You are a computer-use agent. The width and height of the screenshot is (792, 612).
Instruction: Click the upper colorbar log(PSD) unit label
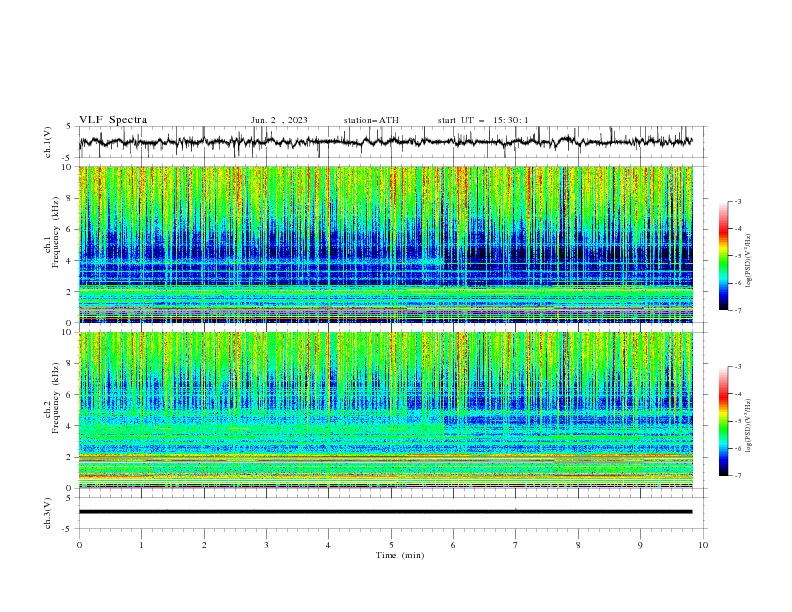click(x=748, y=261)
